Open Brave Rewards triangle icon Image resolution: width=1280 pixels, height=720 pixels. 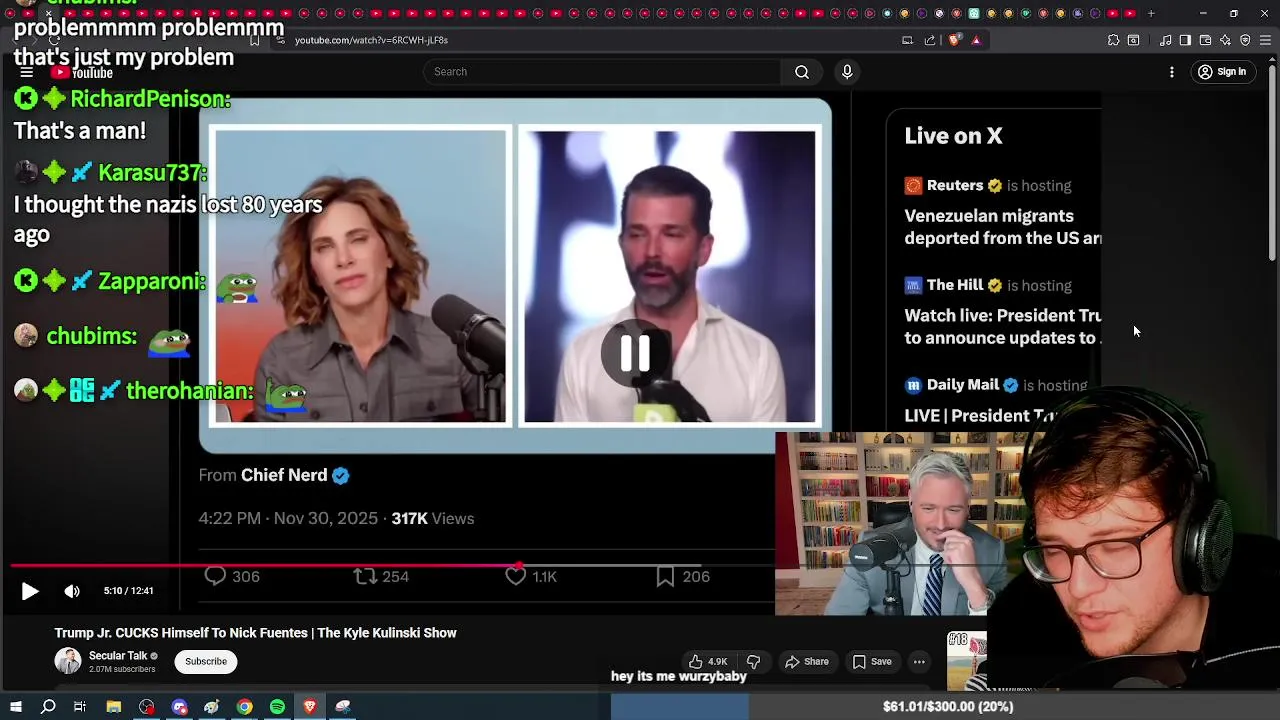(976, 40)
